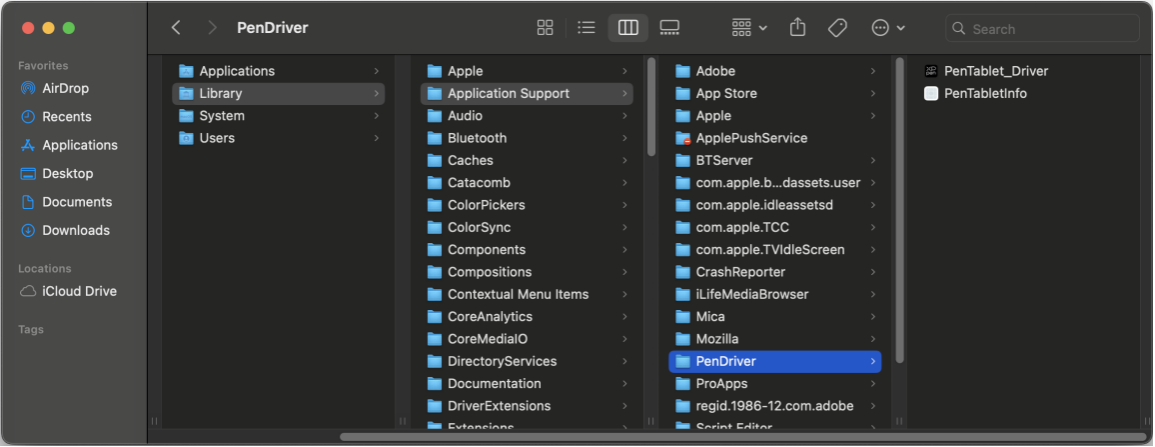The width and height of the screenshot is (1155, 447).
Task: Click the Edit Tags icon
Action: (x=838, y=28)
